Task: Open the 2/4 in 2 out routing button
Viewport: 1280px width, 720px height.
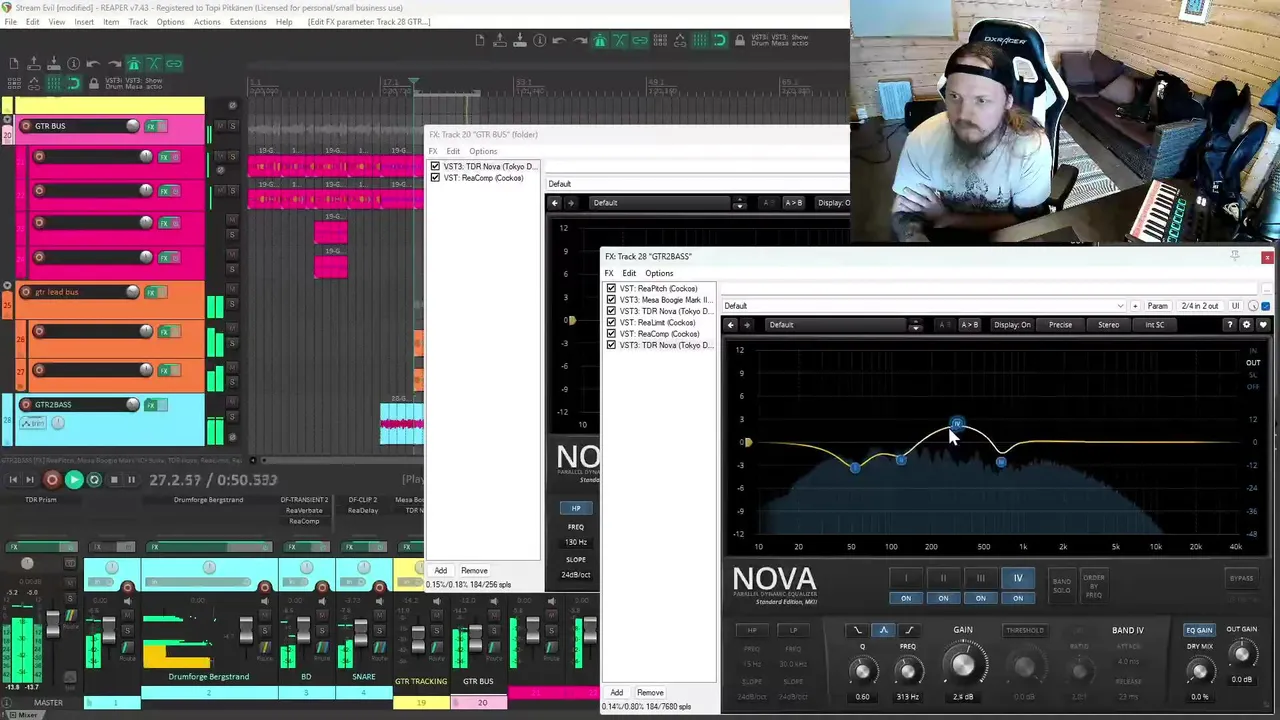Action: 1200,306
